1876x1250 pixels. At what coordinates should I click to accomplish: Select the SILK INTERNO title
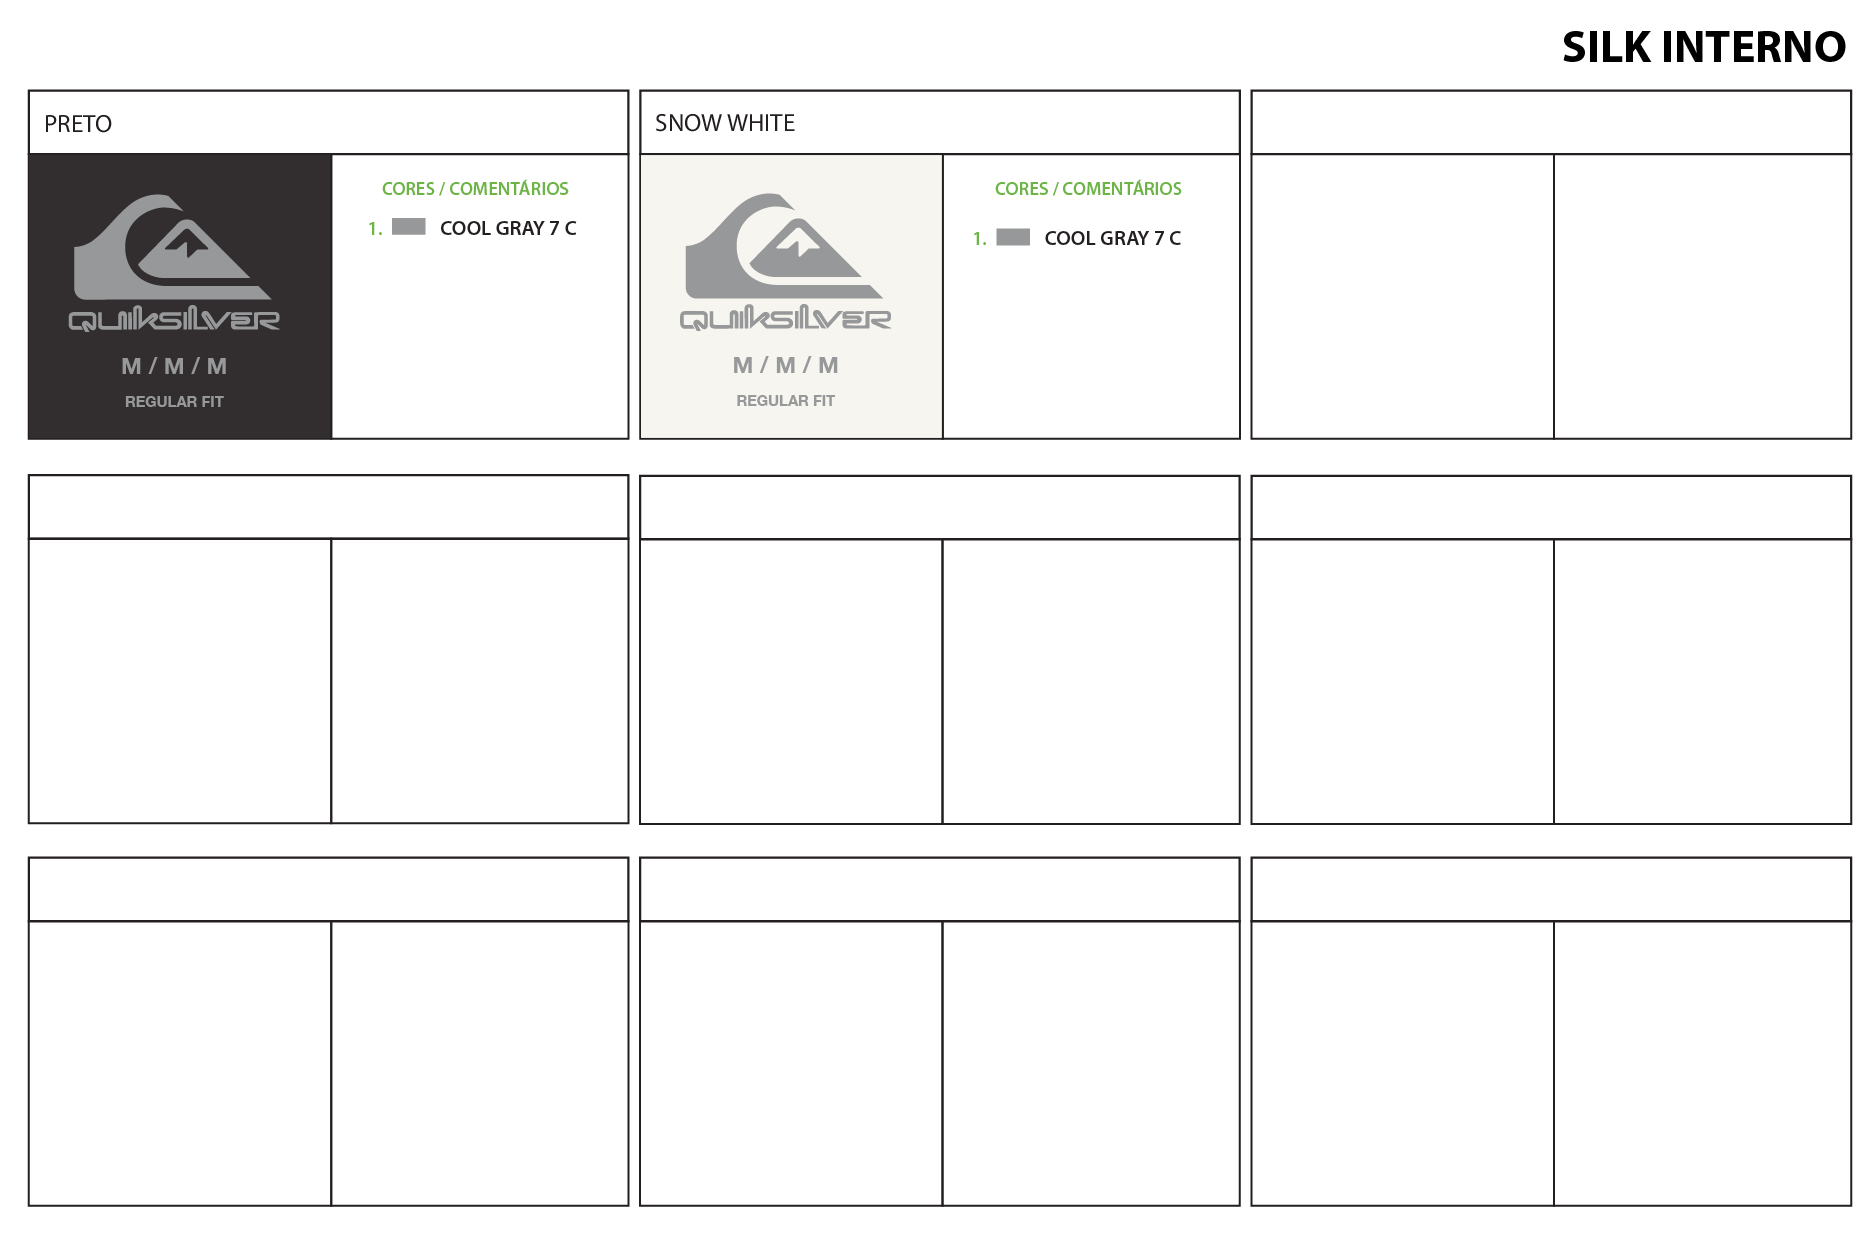[x=1703, y=47]
